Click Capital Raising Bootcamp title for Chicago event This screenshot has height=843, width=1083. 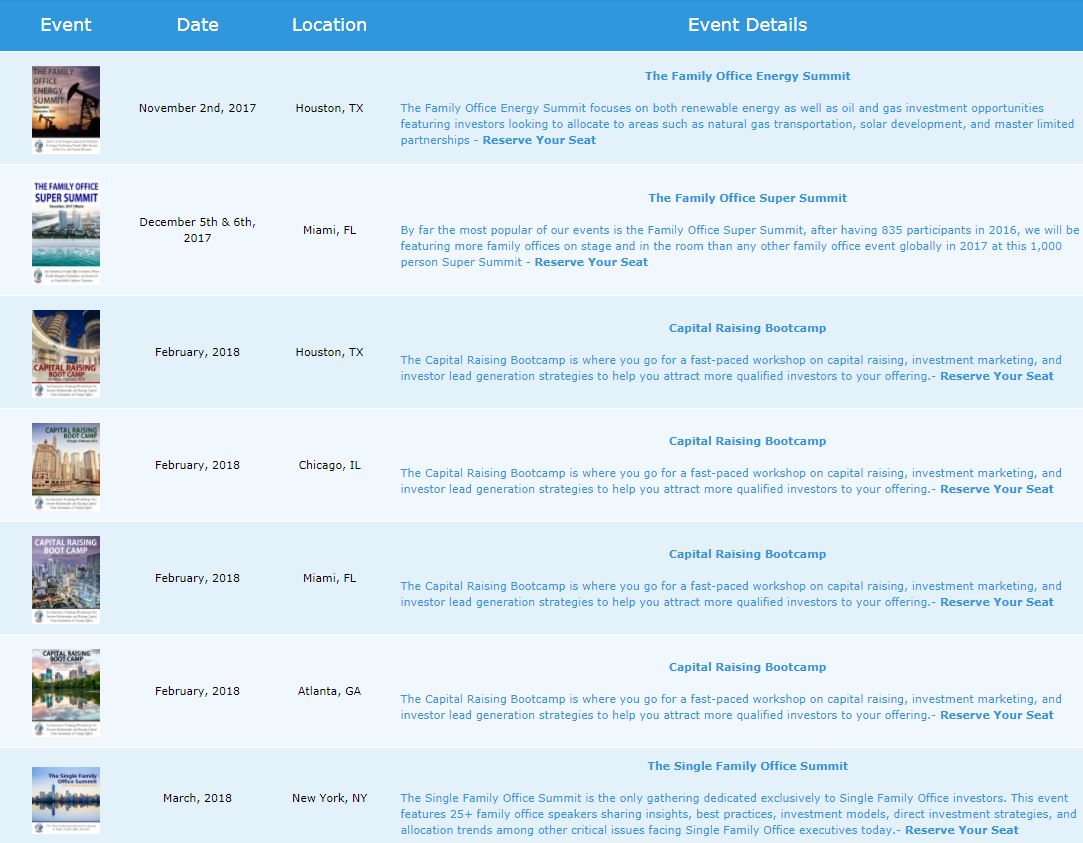(747, 441)
